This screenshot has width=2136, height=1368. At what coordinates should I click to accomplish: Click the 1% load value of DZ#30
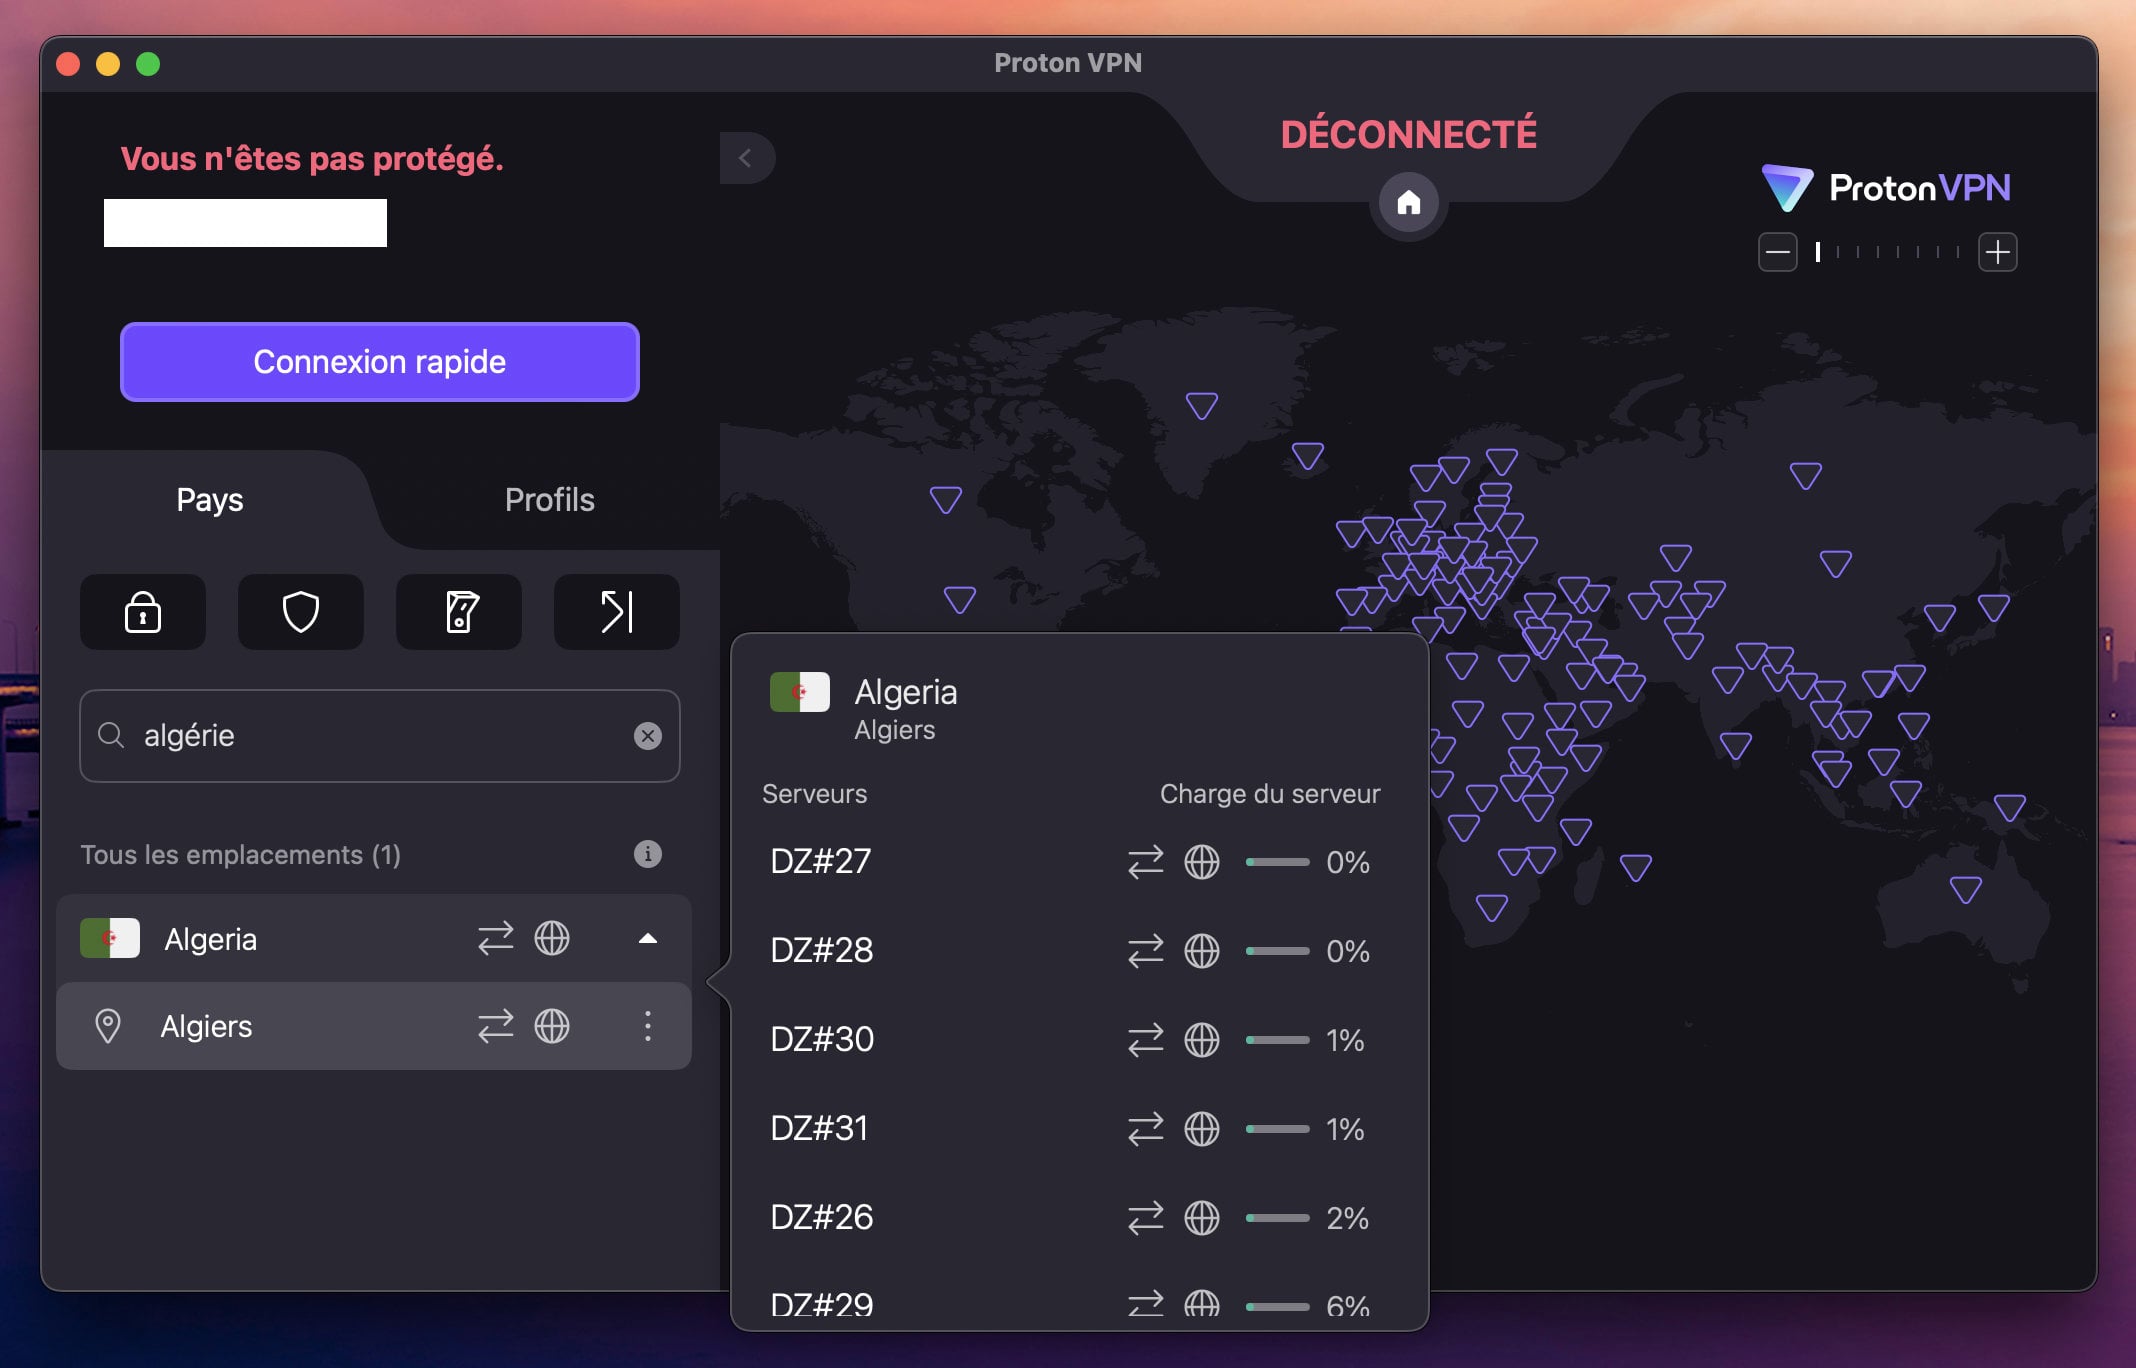(1345, 1040)
